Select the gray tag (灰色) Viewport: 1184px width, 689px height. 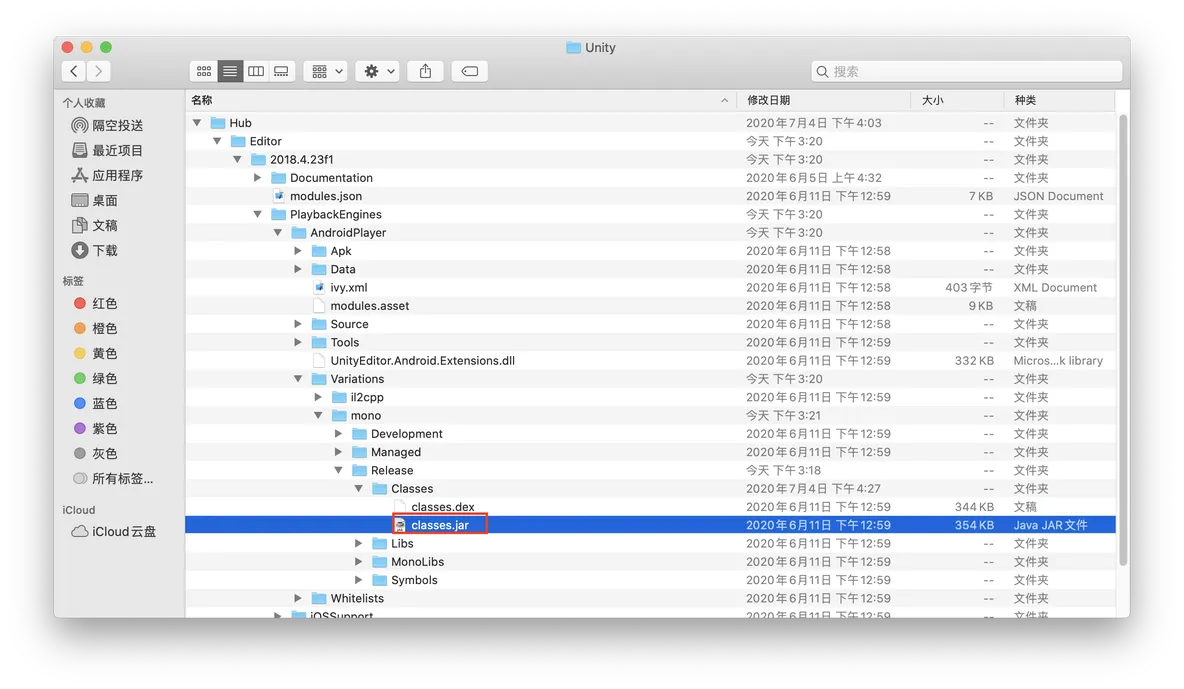[x=95, y=453]
